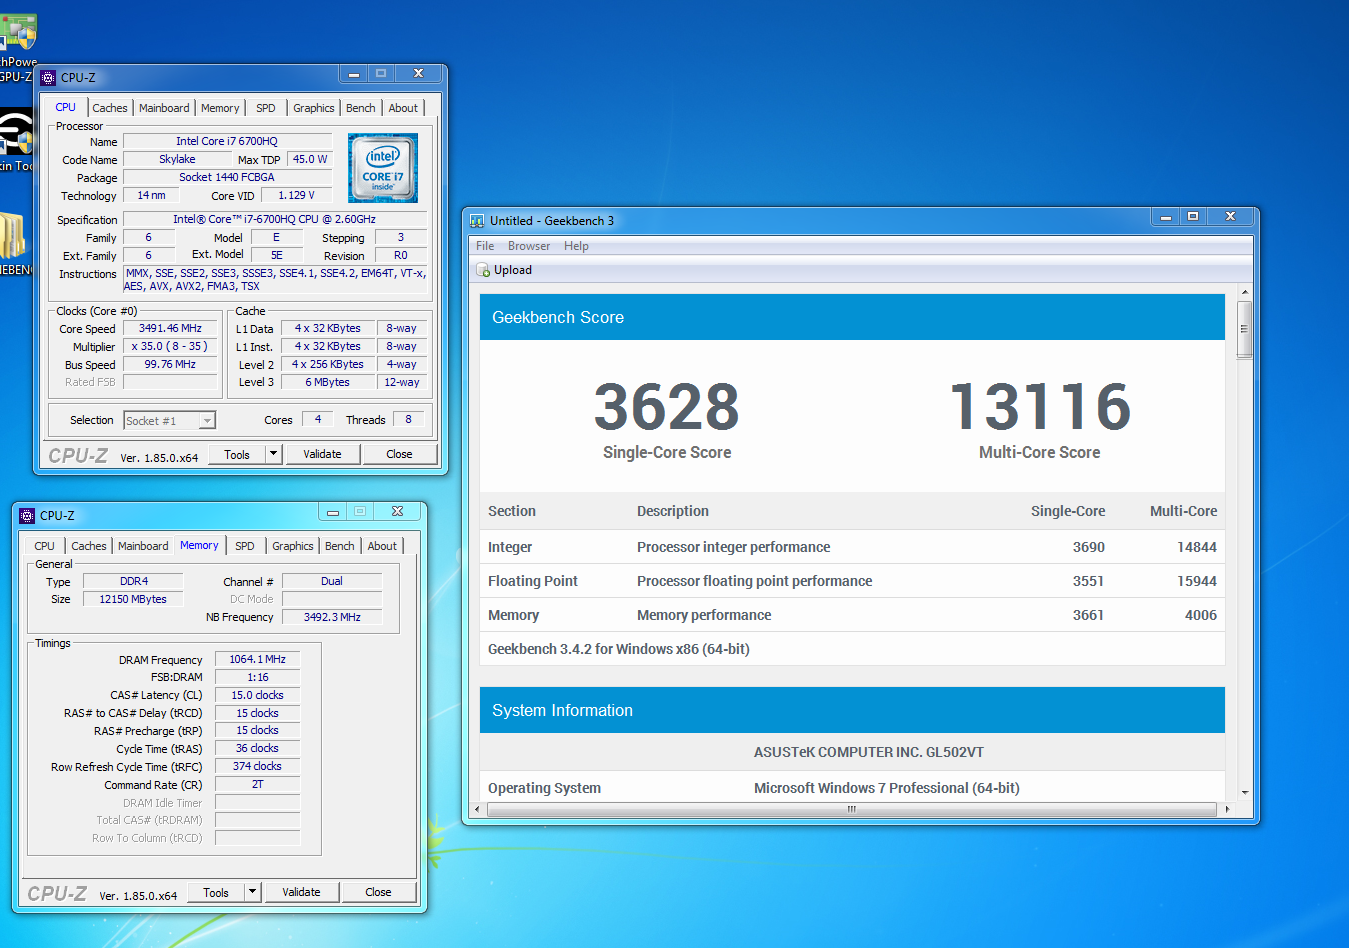
Task: Open the About tab in the top CPU-Z window
Action: click(x=403, y=108)
